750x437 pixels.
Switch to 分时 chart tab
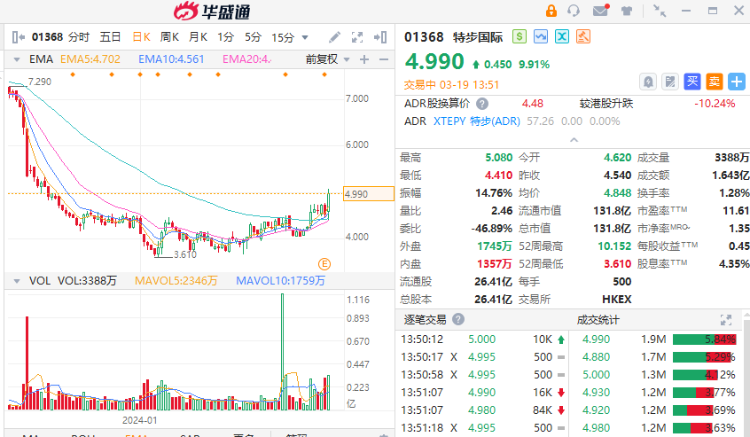[79, 37]
